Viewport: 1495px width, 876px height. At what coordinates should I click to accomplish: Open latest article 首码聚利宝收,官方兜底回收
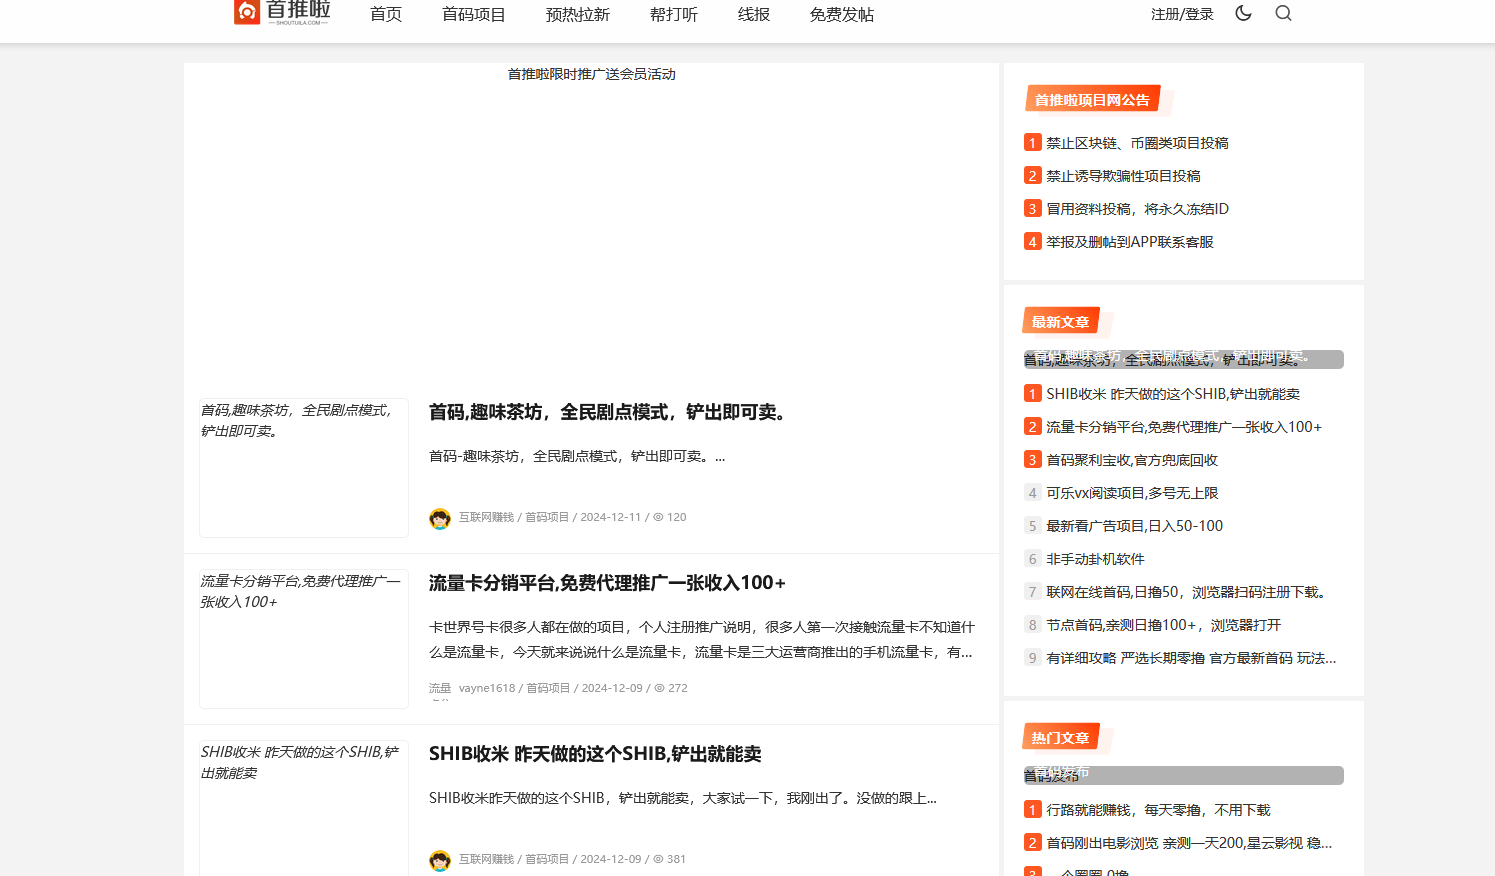point(1131,460)
